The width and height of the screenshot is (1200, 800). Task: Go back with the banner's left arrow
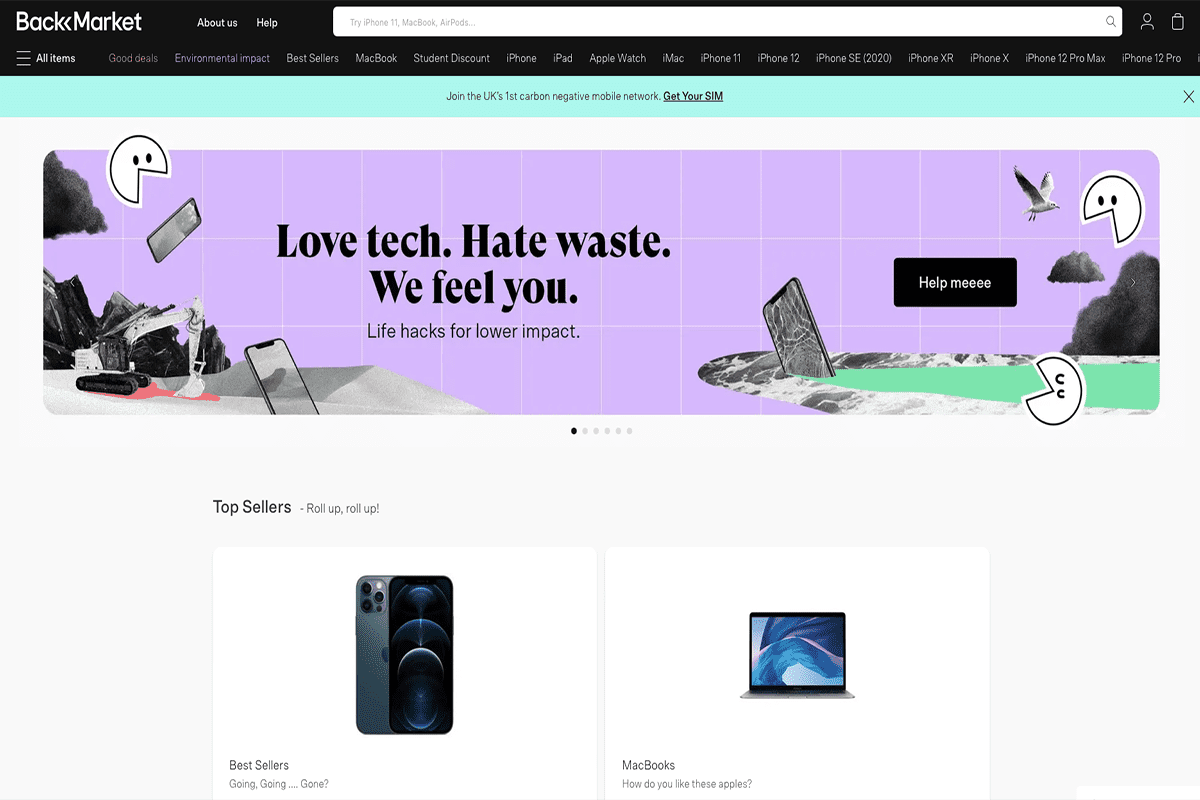click(x=72, y=283)
